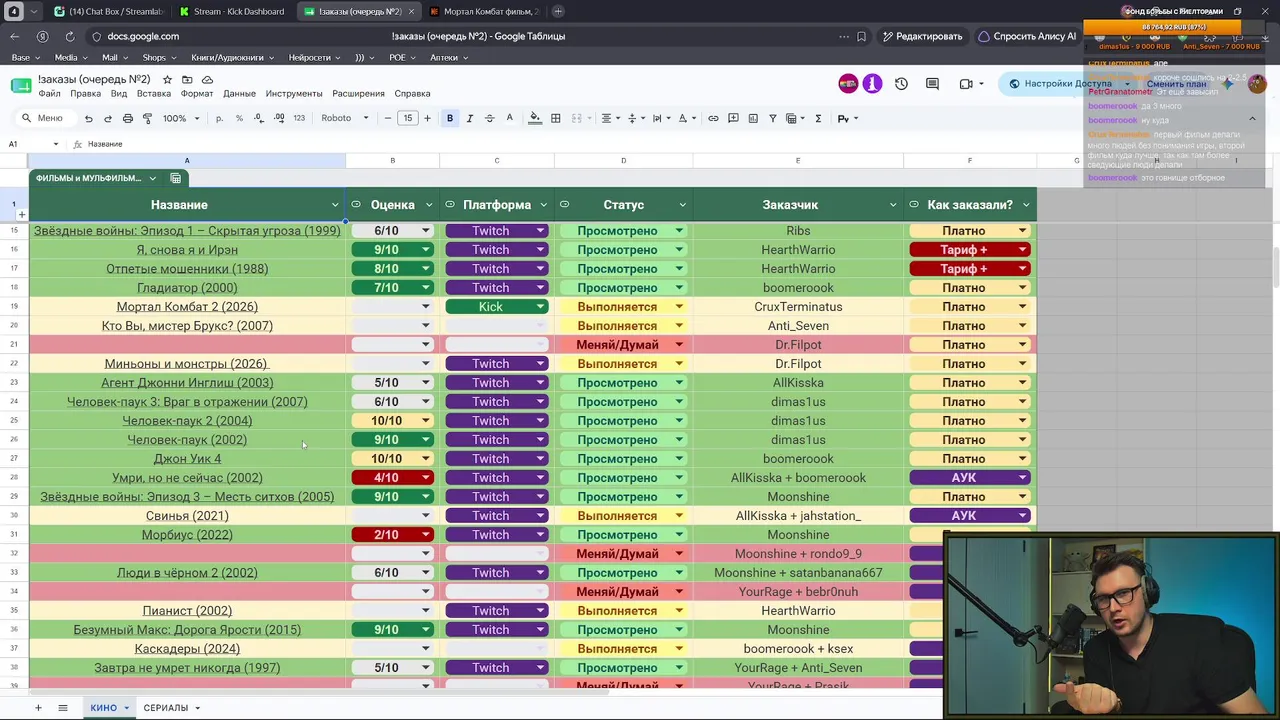Create a filter using the funnel icon
Screen dimensions: 1280x720
[x=773, y=118]
